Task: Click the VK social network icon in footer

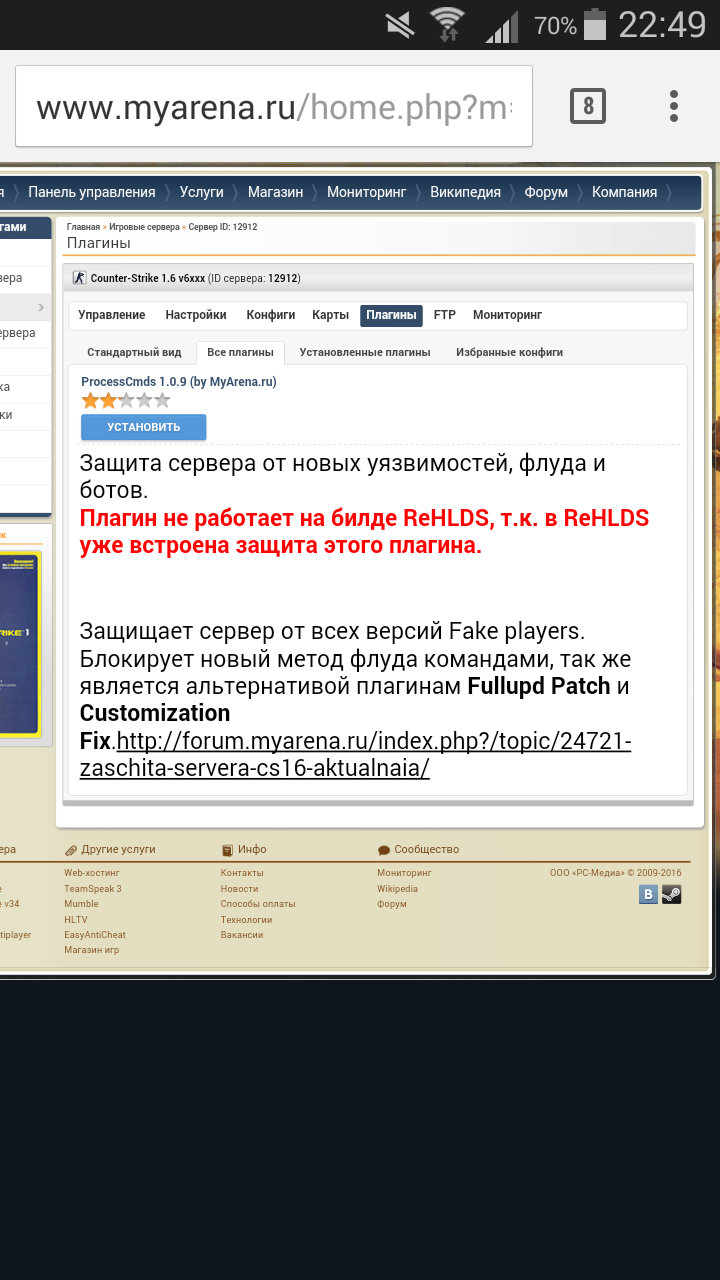Action: [649, 895]
